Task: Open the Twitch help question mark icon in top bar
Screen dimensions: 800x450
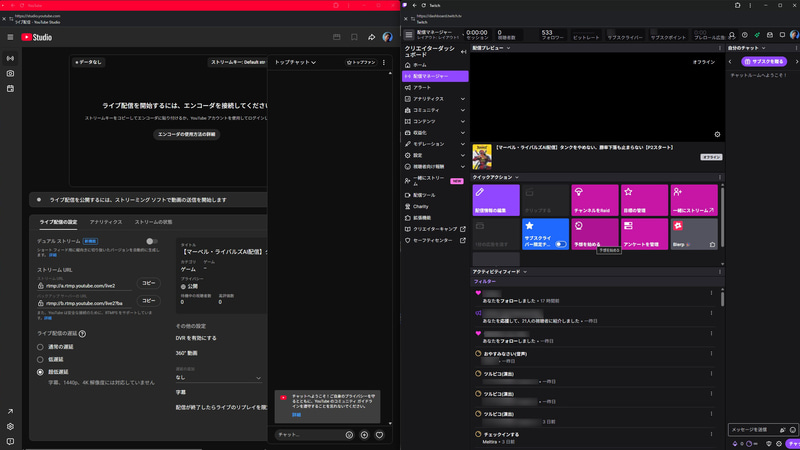Action: (x=744, y=35)
